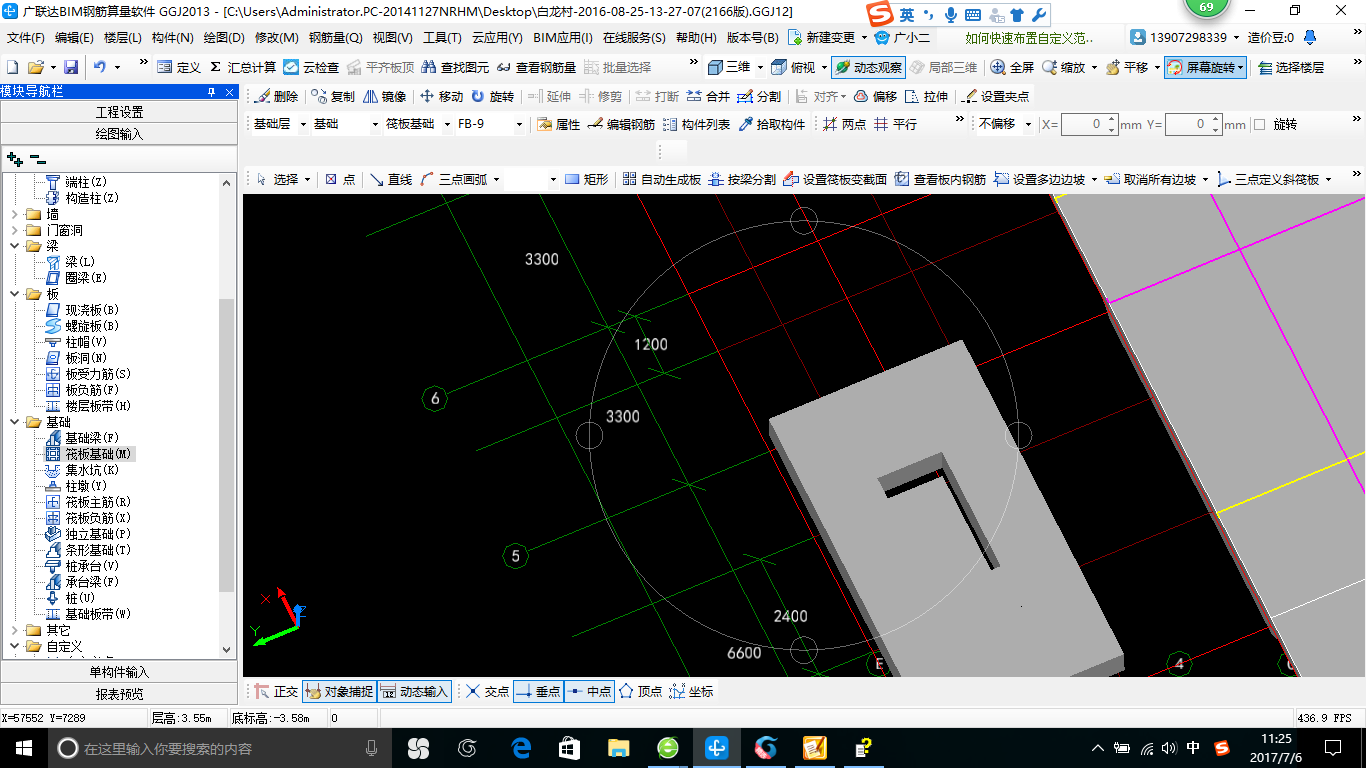The height and width of the screenshot is (768, 1366).
Task: Check the 旋转 rotate checkbox
Action: [1259, 125]
